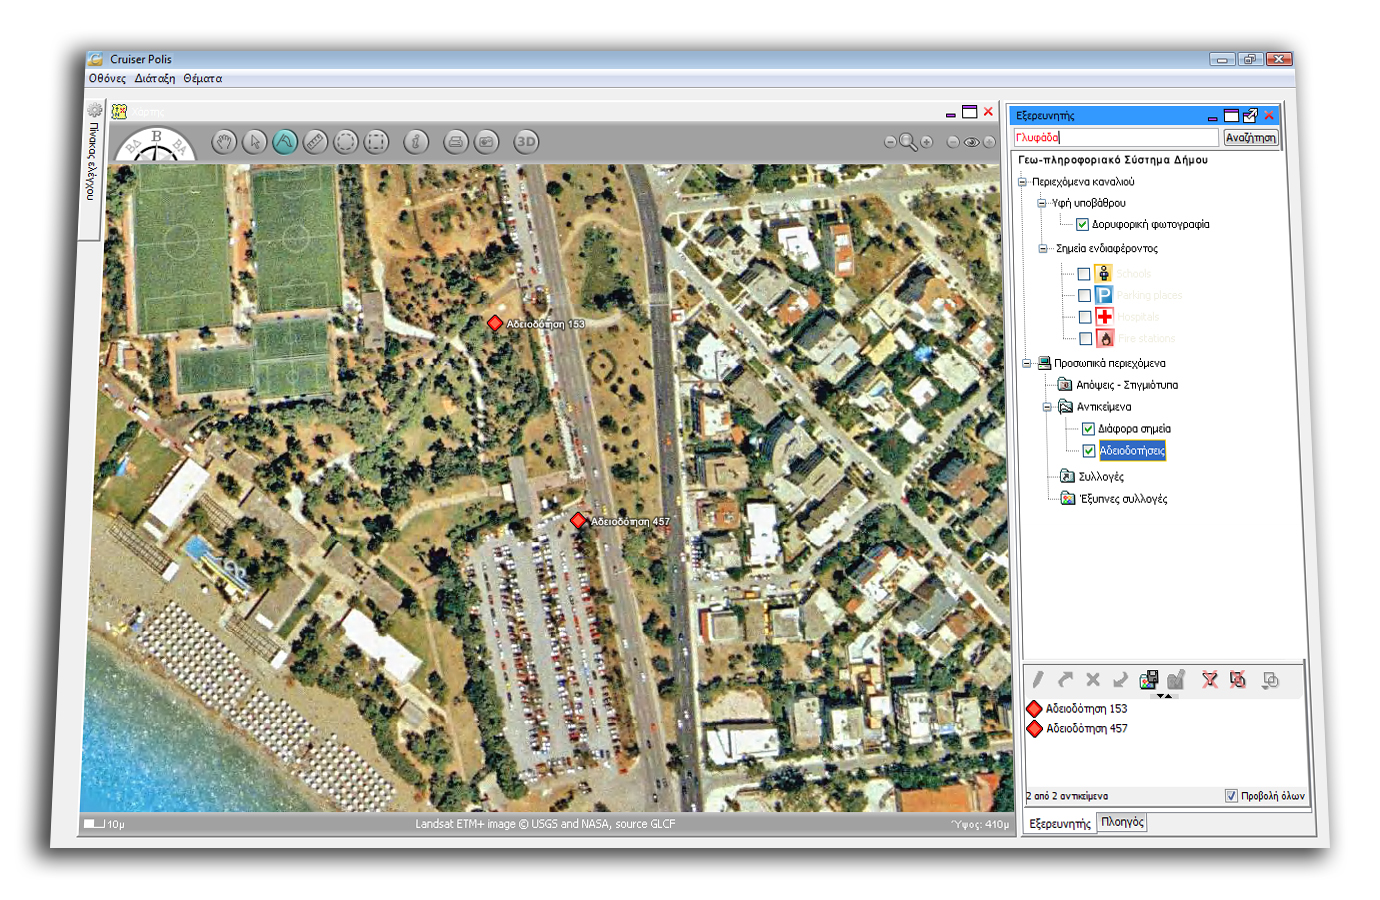
Task: Zoom out using the magnifier minus button
Action: pyautogui.click(x=890, y=142)
